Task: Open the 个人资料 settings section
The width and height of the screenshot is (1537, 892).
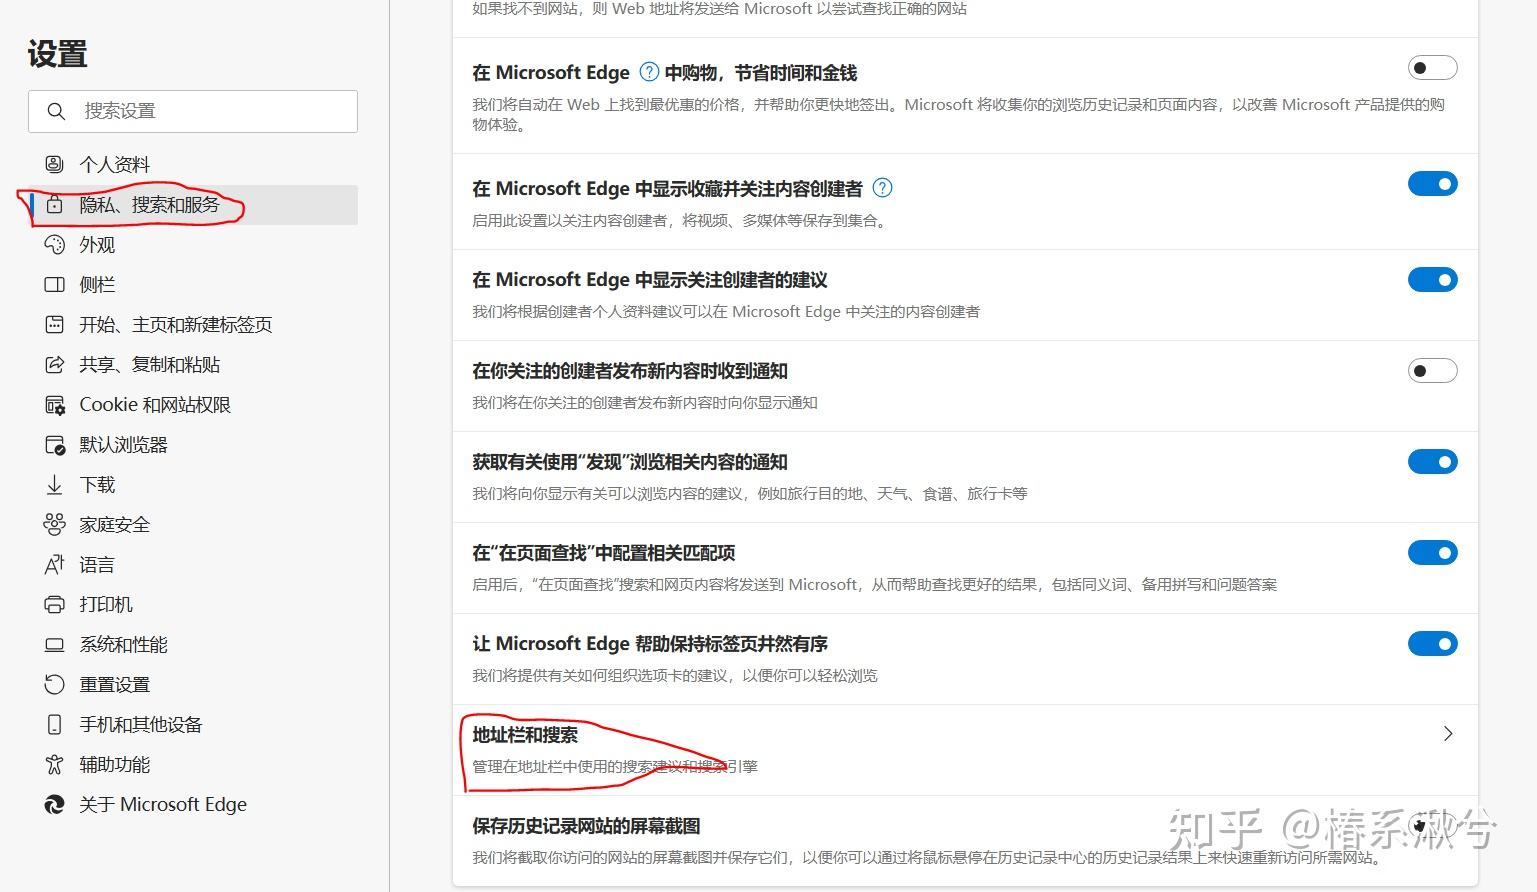Action: coord(193,164)
